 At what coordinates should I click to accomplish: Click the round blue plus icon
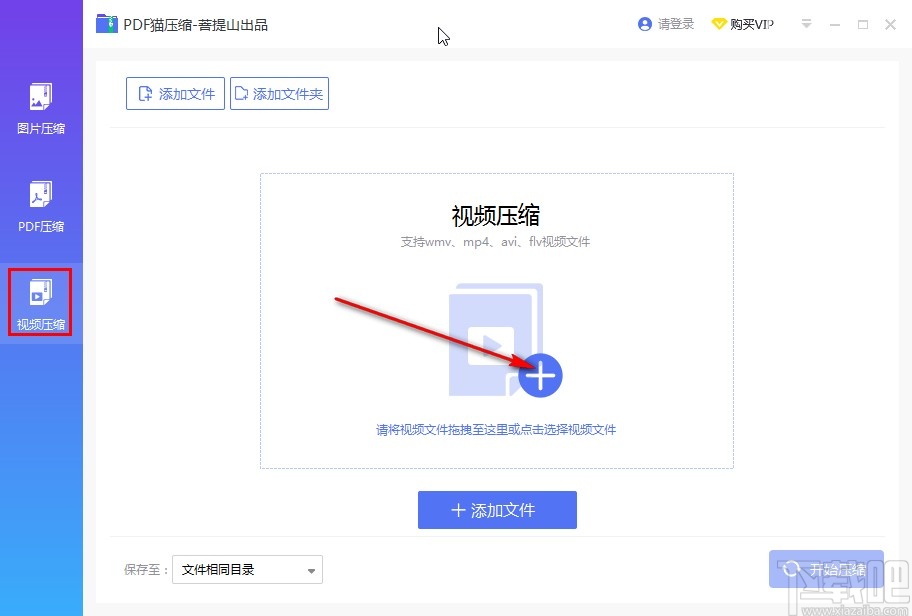pos(540,375)
